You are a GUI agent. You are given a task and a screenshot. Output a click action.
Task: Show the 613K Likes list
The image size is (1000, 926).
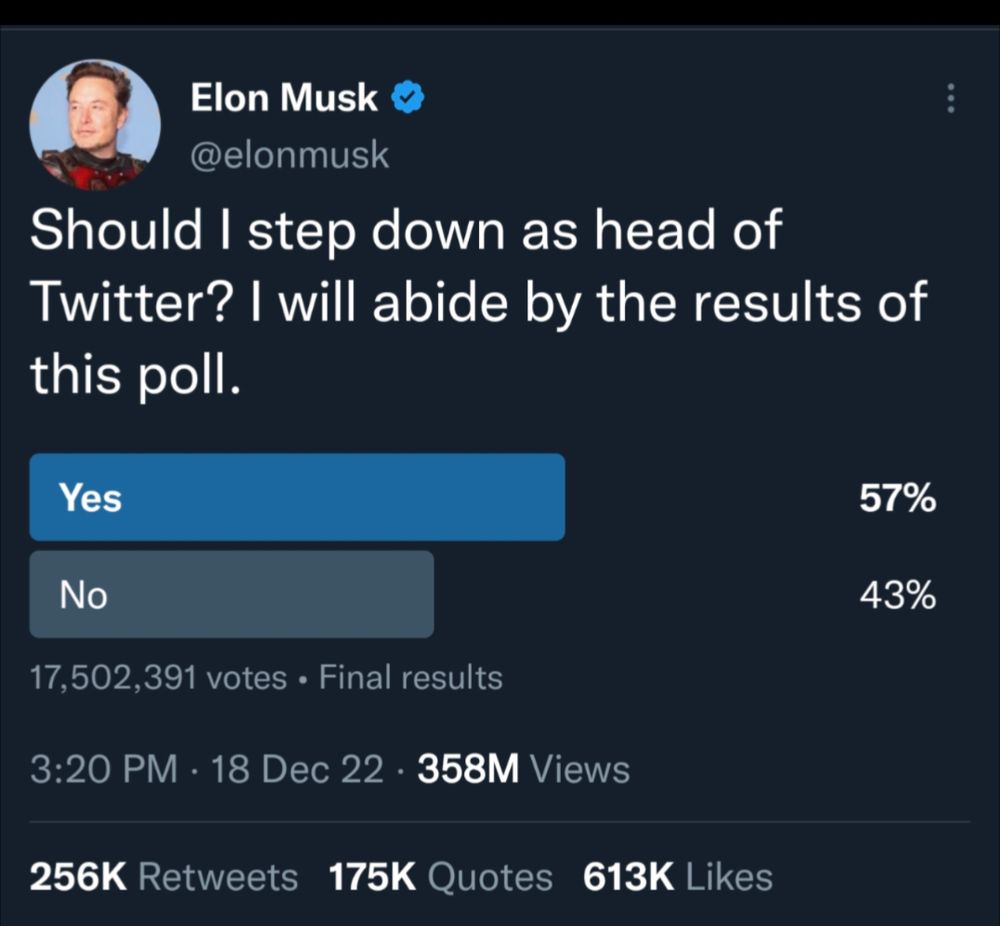point(677,876)
